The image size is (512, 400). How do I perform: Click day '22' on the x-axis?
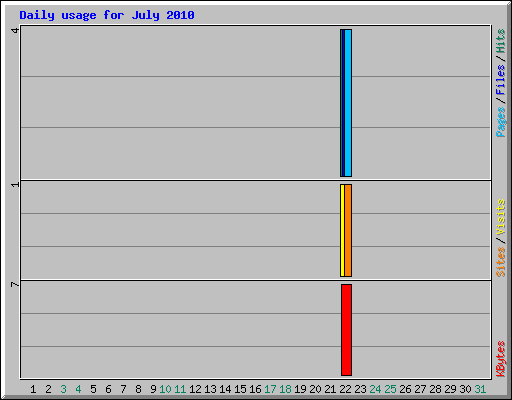[346, 389]
